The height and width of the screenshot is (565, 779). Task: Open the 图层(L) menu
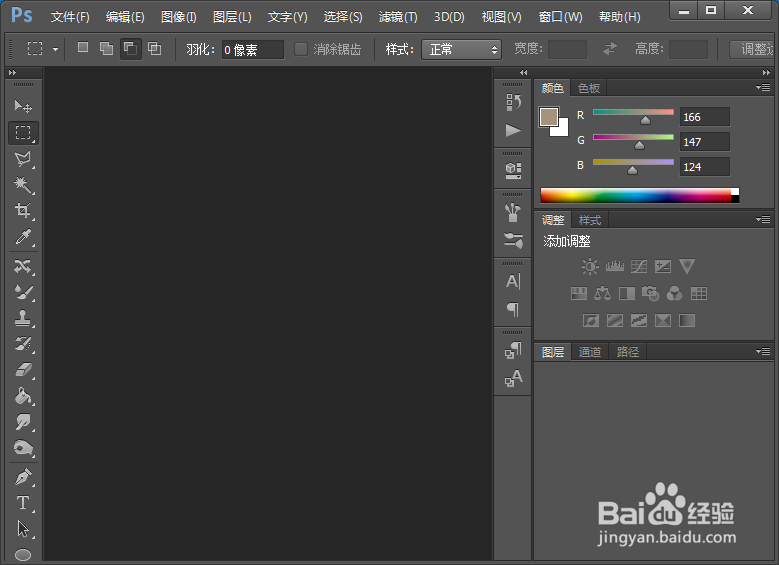tap(232, 17)
